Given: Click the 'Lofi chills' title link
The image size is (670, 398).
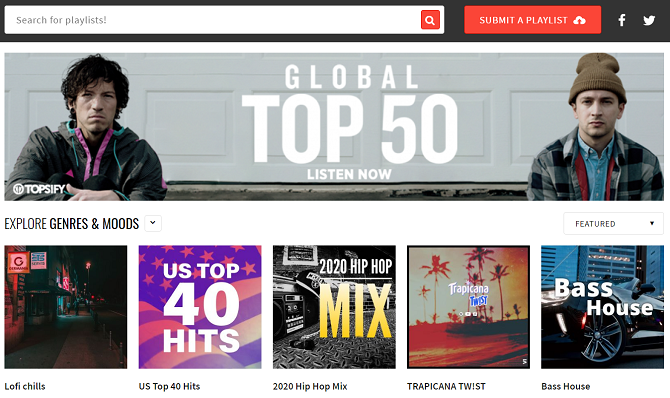Looking at the screenshot, I should click(x=25, y=386).
